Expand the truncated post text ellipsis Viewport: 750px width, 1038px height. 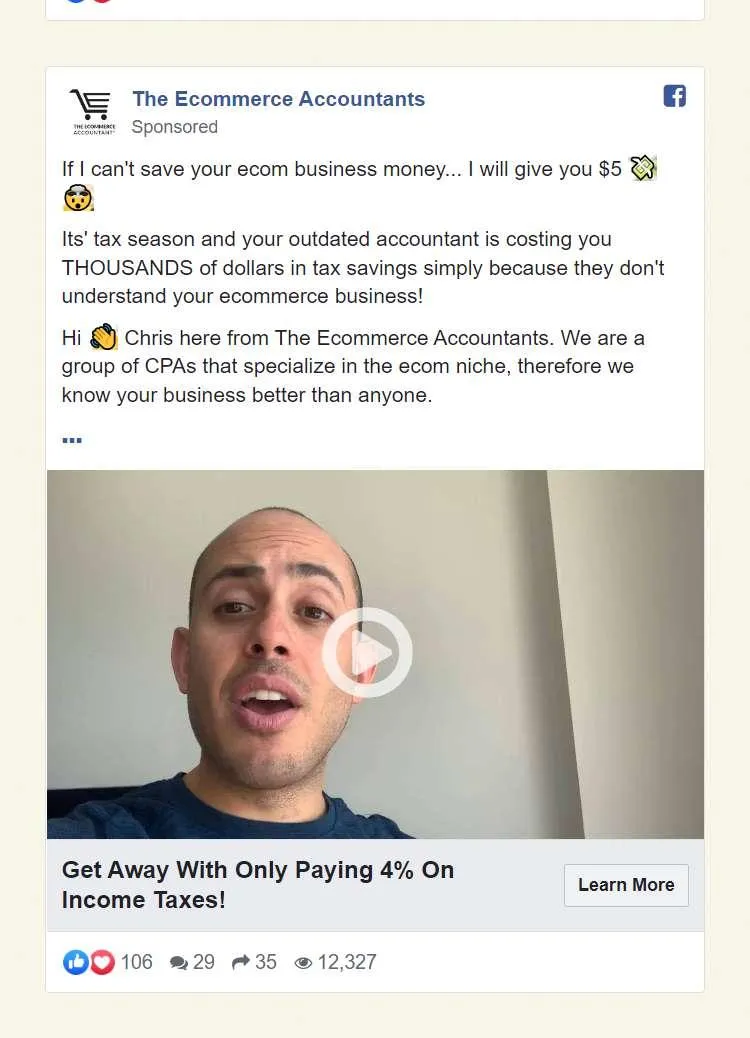click(71, 440)
